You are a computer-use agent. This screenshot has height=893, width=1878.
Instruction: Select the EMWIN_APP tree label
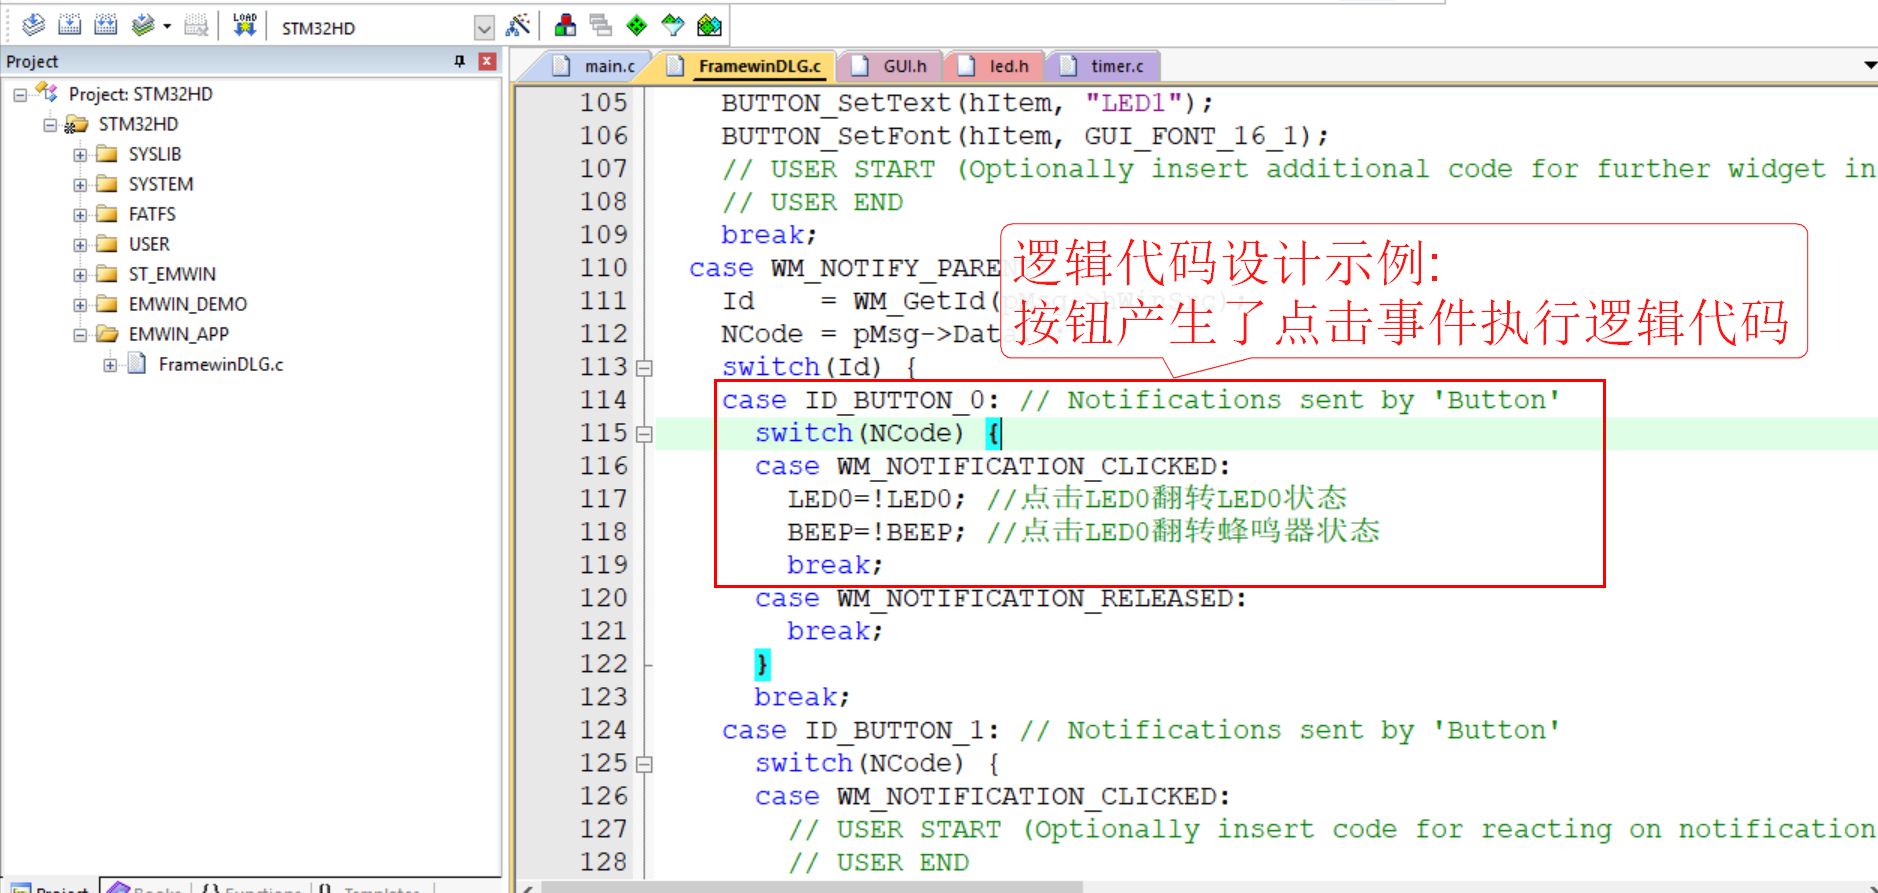click(x=178, y=334)
